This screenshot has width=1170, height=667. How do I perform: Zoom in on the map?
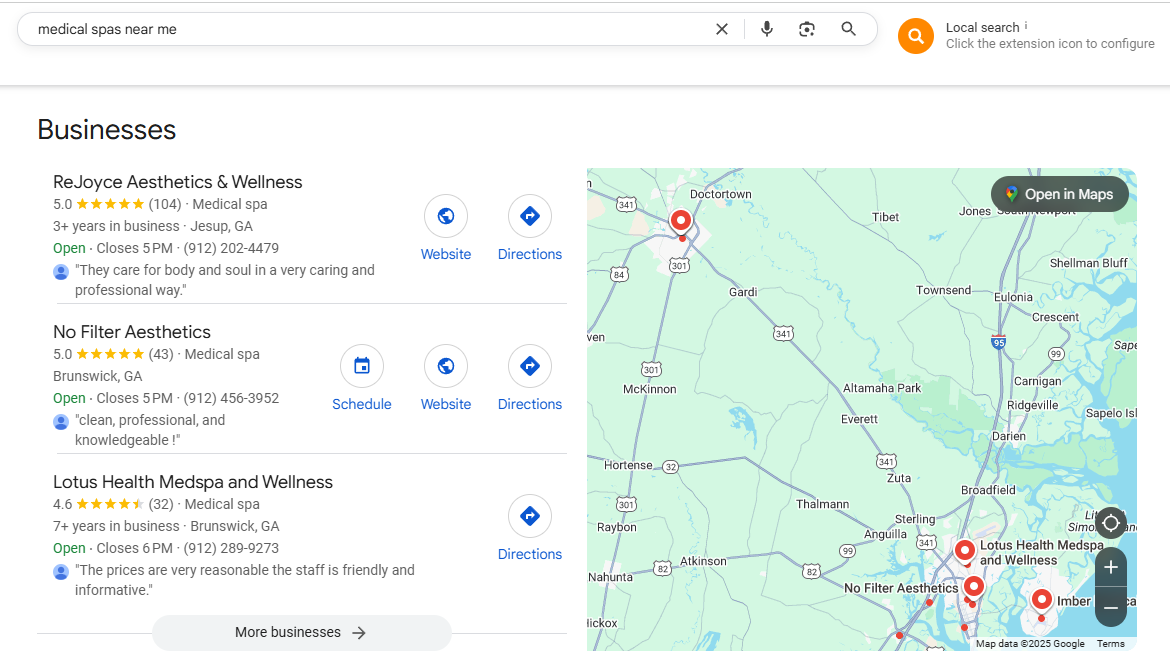click(x=1111, y=568)
